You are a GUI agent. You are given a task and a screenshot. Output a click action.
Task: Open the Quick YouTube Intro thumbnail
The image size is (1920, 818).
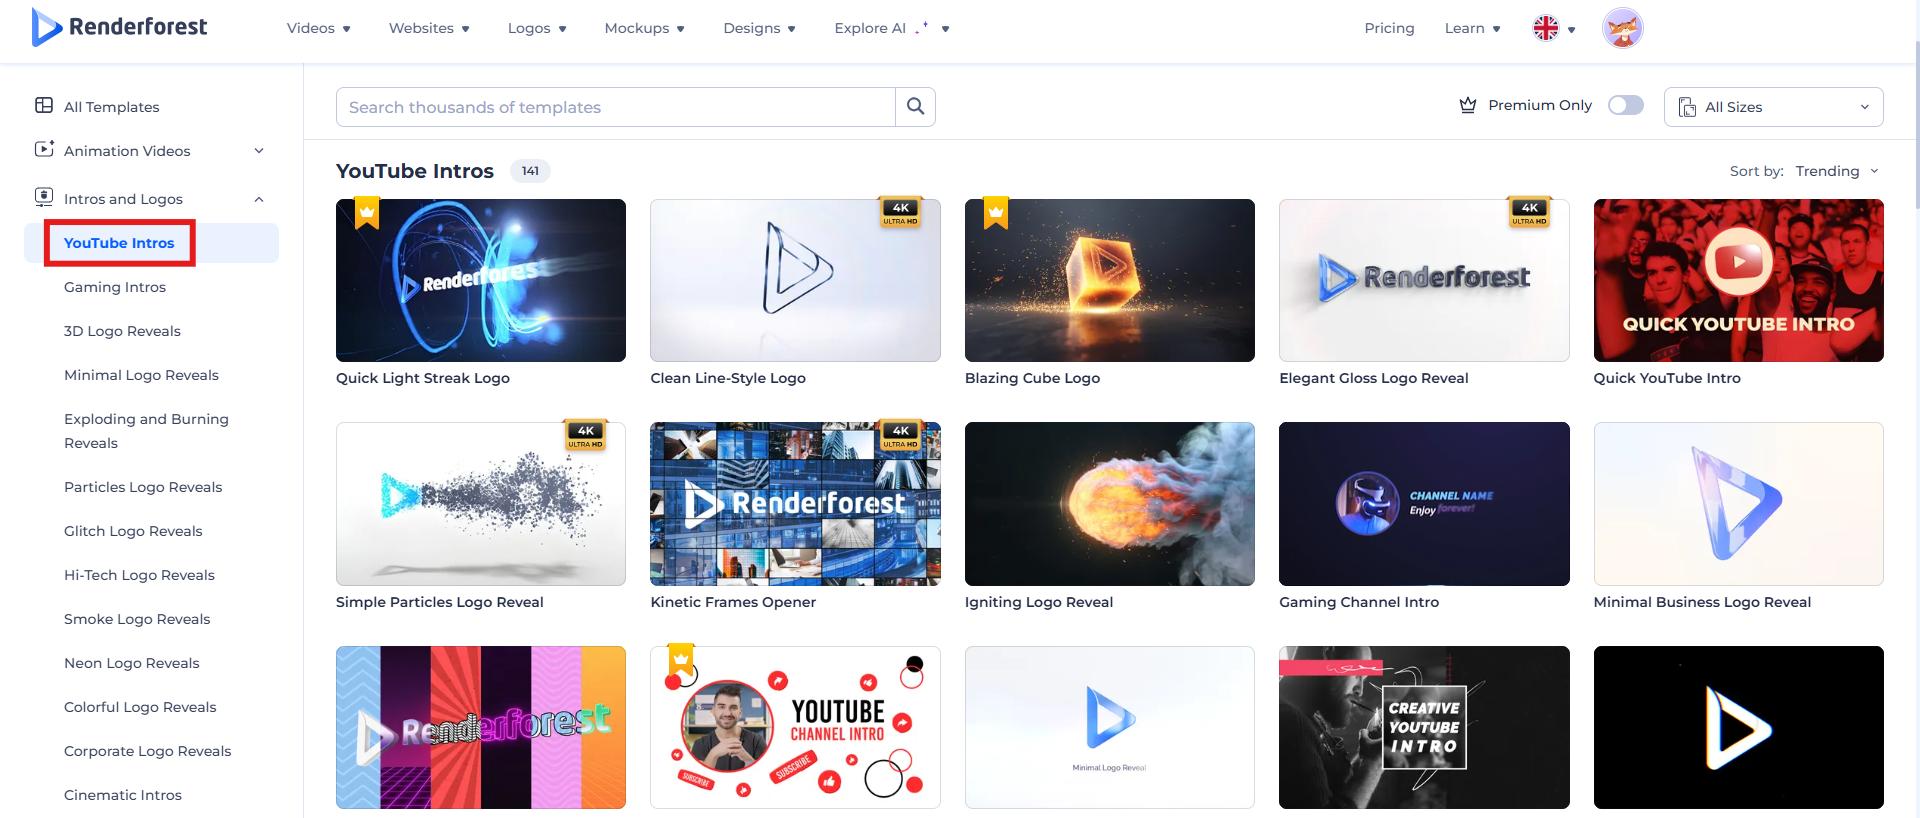(1738, 280)
